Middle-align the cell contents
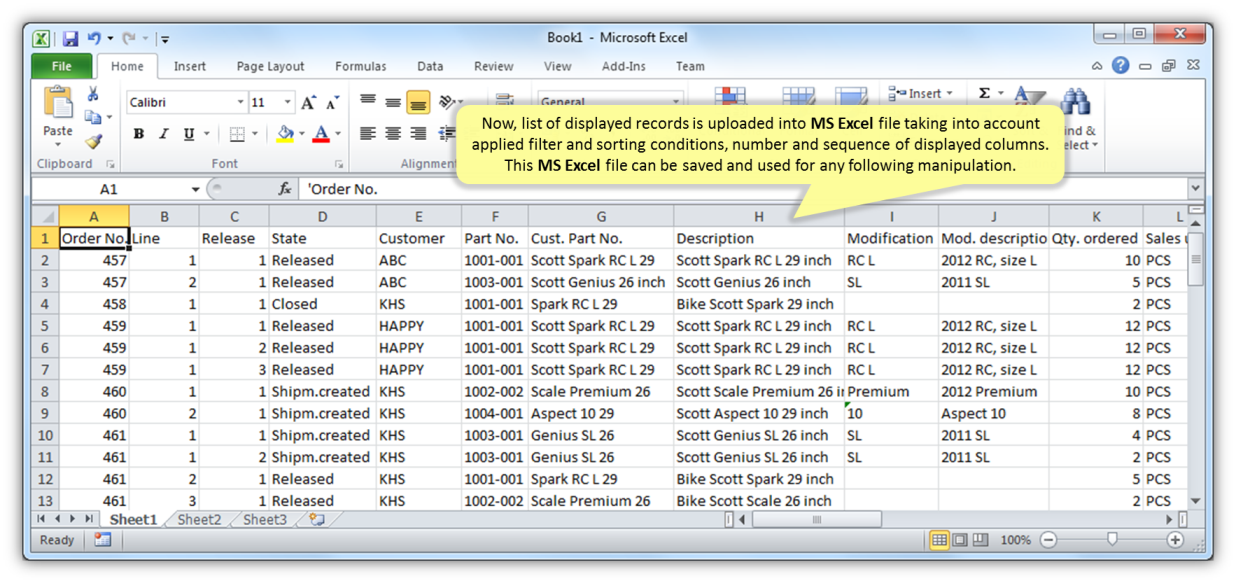1236x583 pixels. click(393, 101)
